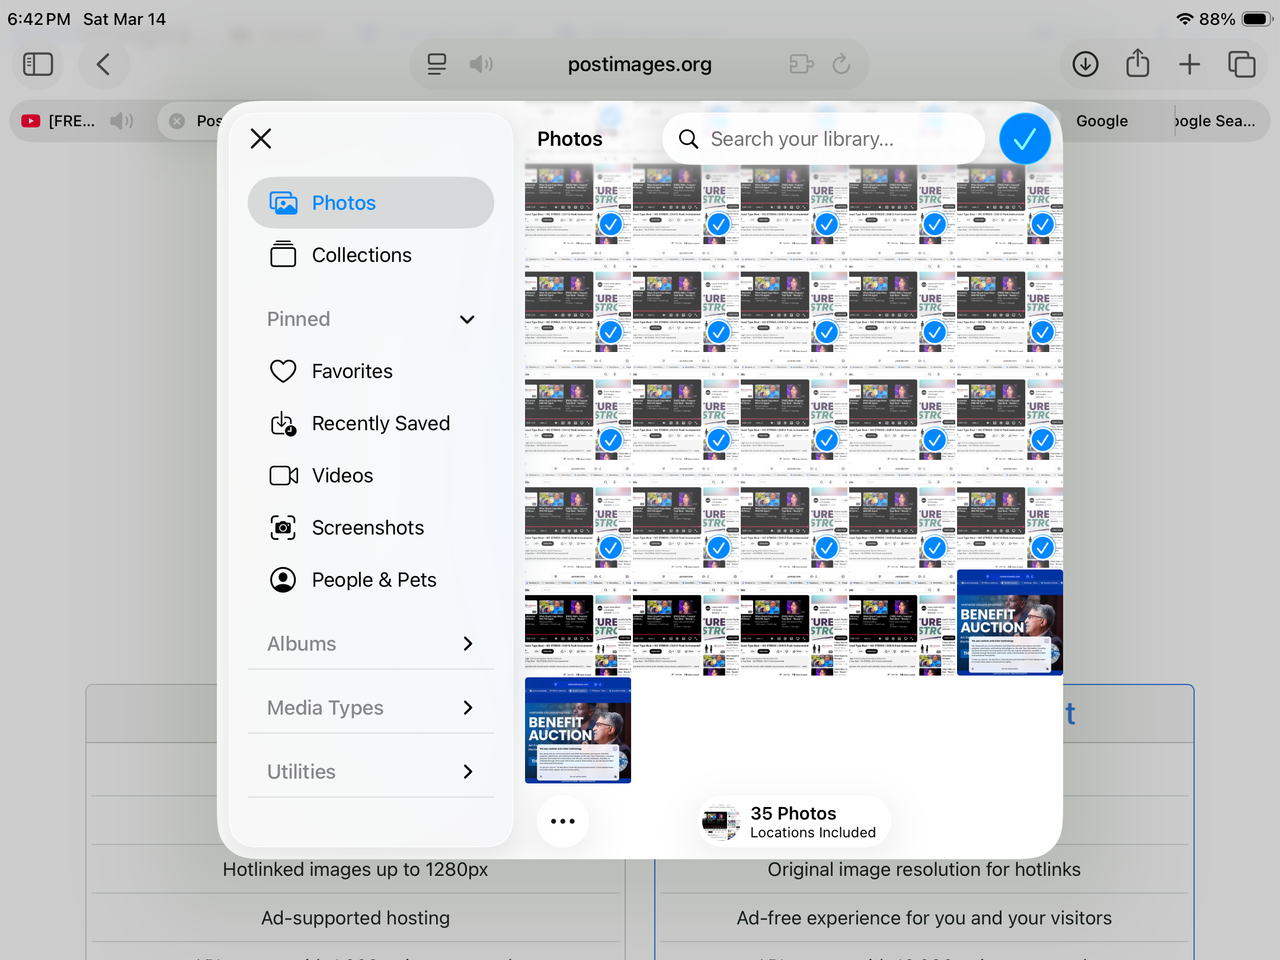
Task: Click the search magnifier icon
Action: [688, 139]
